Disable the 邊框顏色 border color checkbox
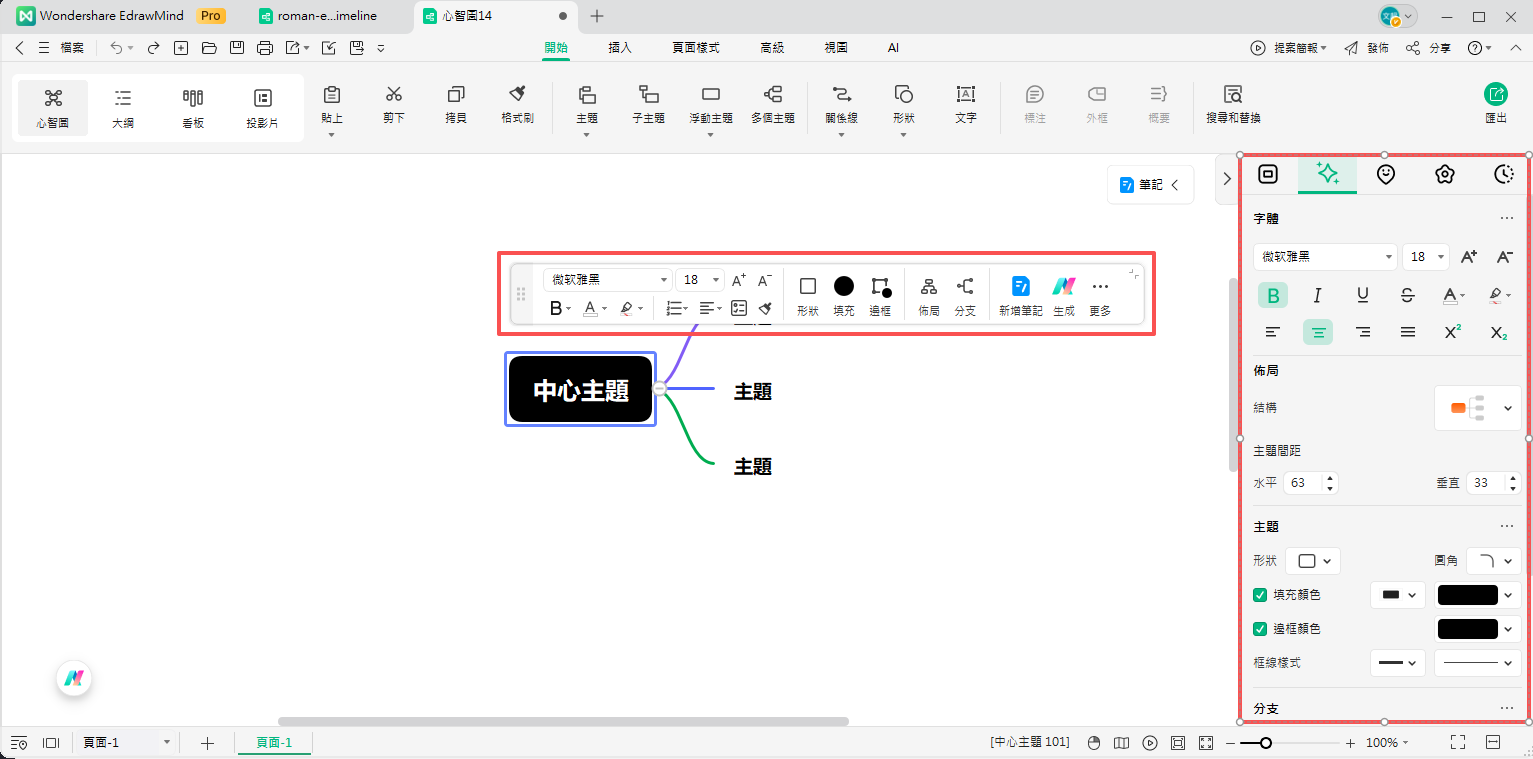1533x759 pixels. tap(1260, 628)
